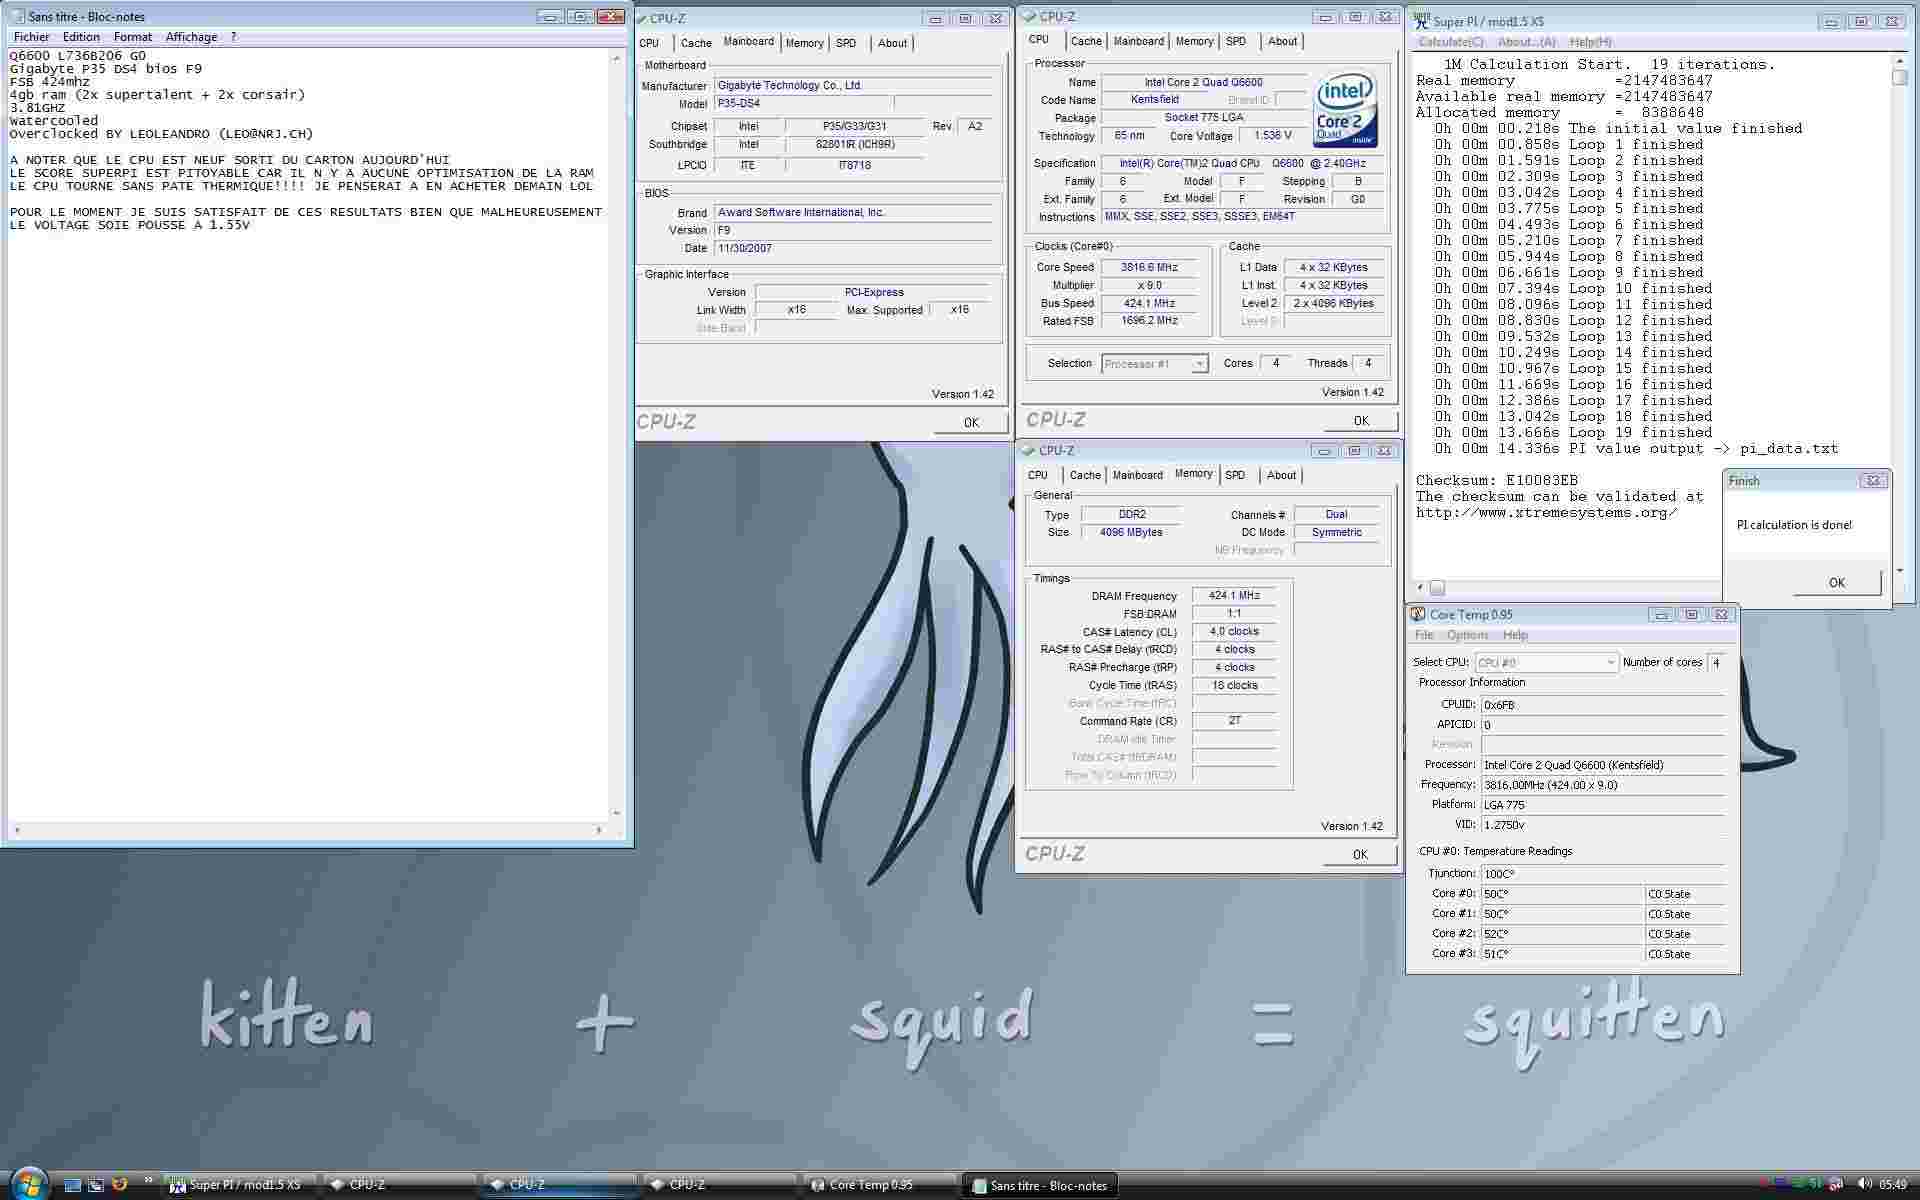Open Help(H) menu in Super PI
Screen dimensions: 1920x1200
point(1590,42)
